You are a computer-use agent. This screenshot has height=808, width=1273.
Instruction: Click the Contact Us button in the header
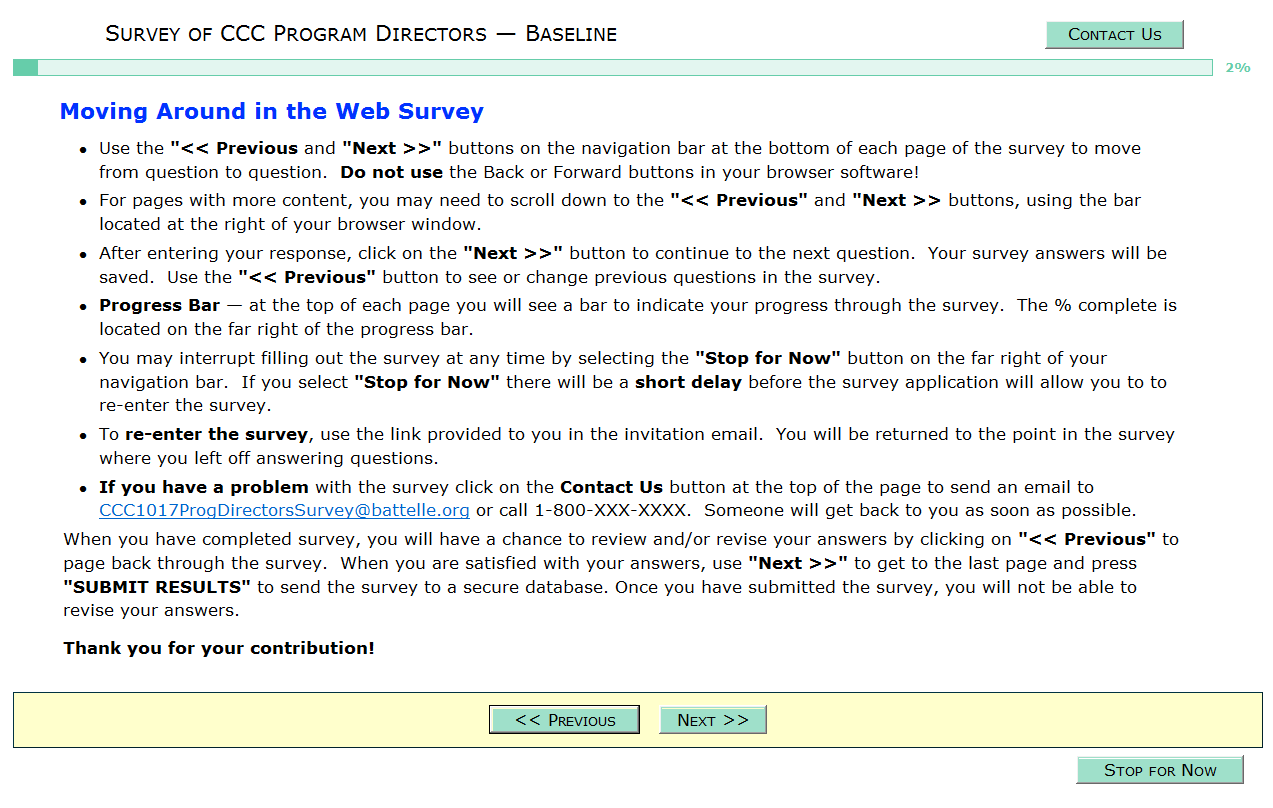tap(1114, 35)
